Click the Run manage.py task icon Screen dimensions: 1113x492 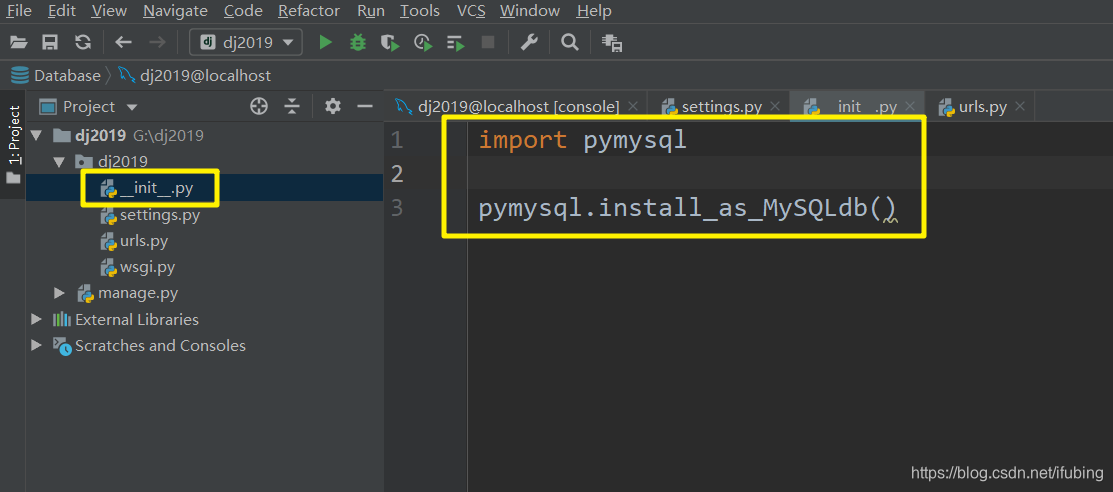(612, 43)
